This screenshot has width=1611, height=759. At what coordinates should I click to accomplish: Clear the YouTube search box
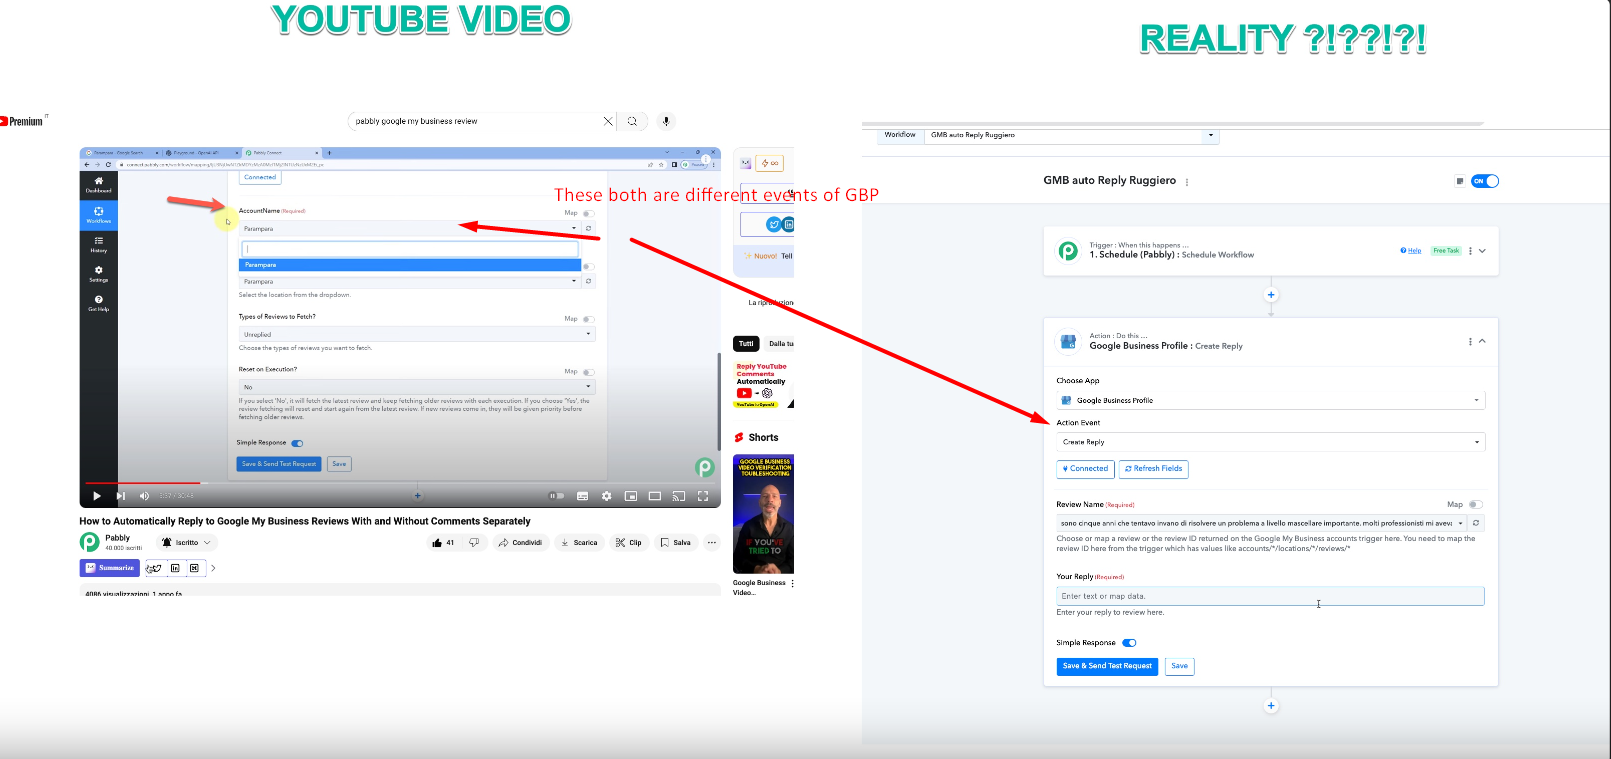[x=608, y=121]
